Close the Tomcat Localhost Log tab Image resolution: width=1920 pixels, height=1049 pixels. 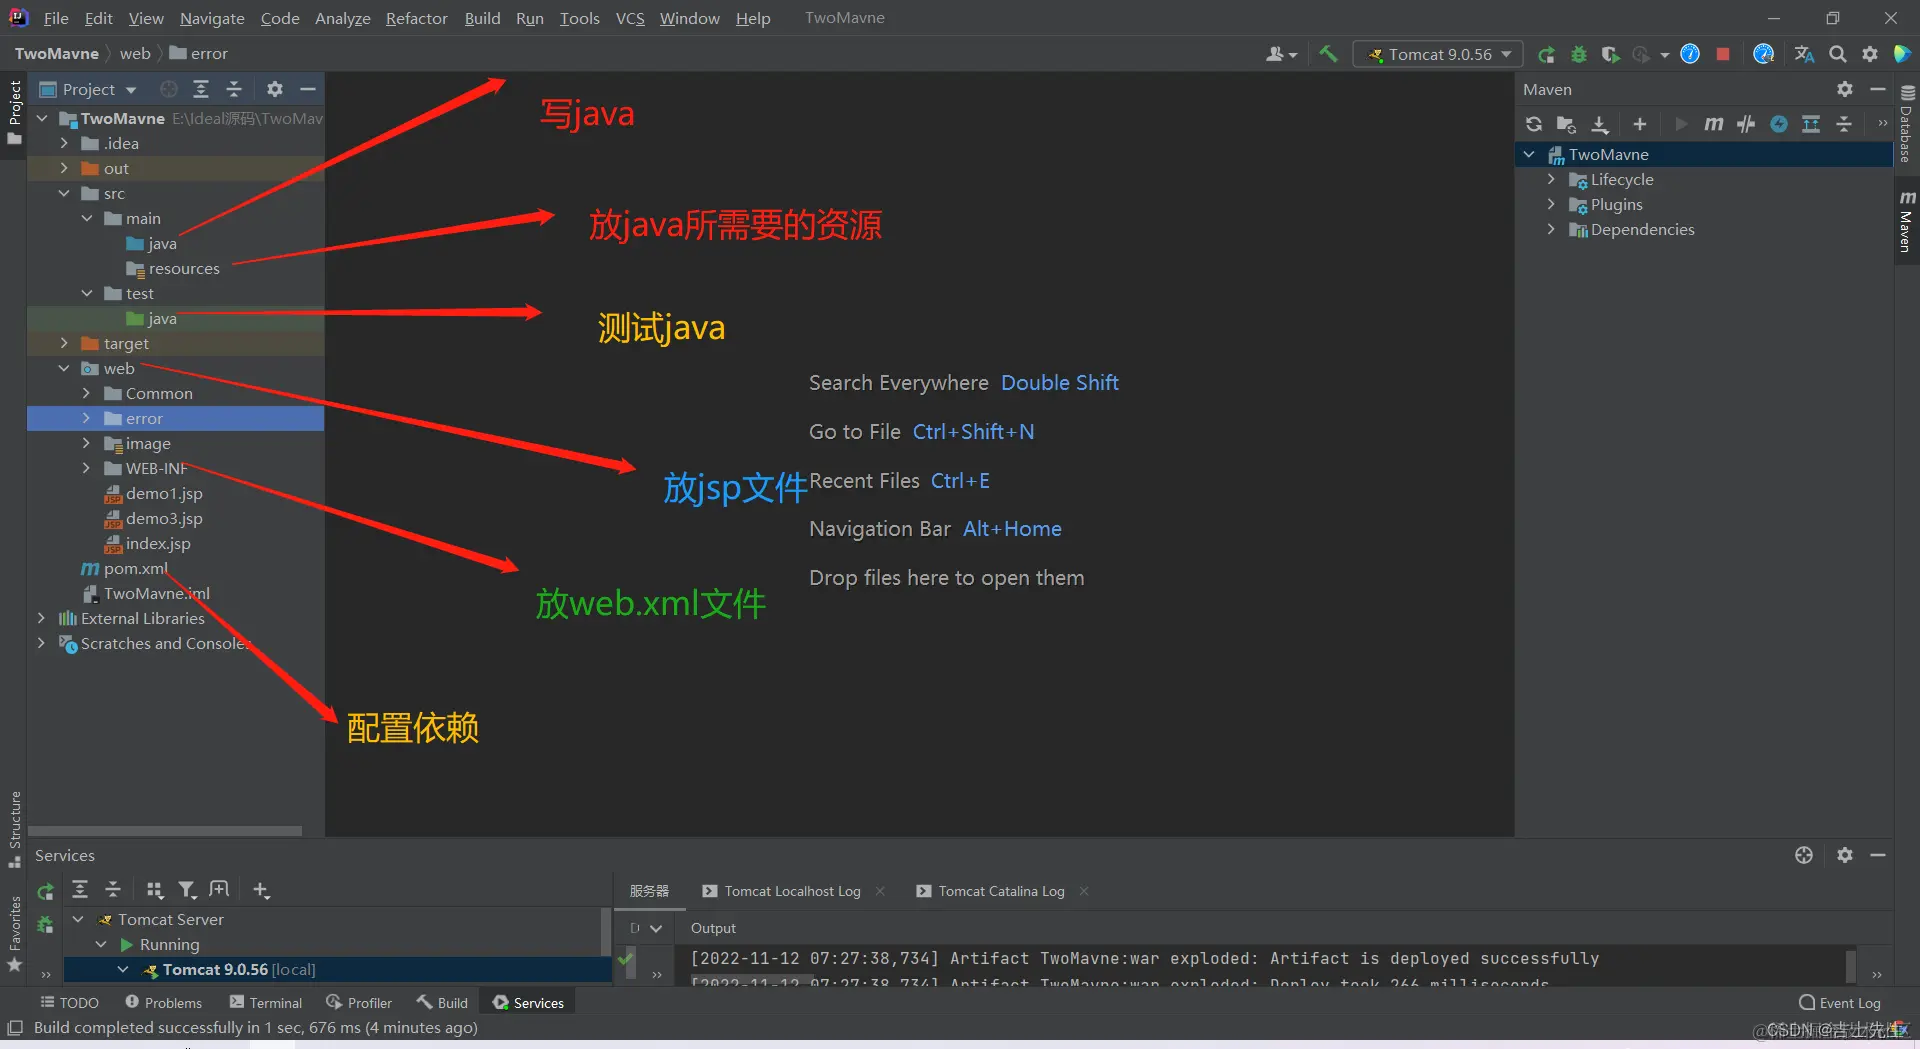coord(880,891)
